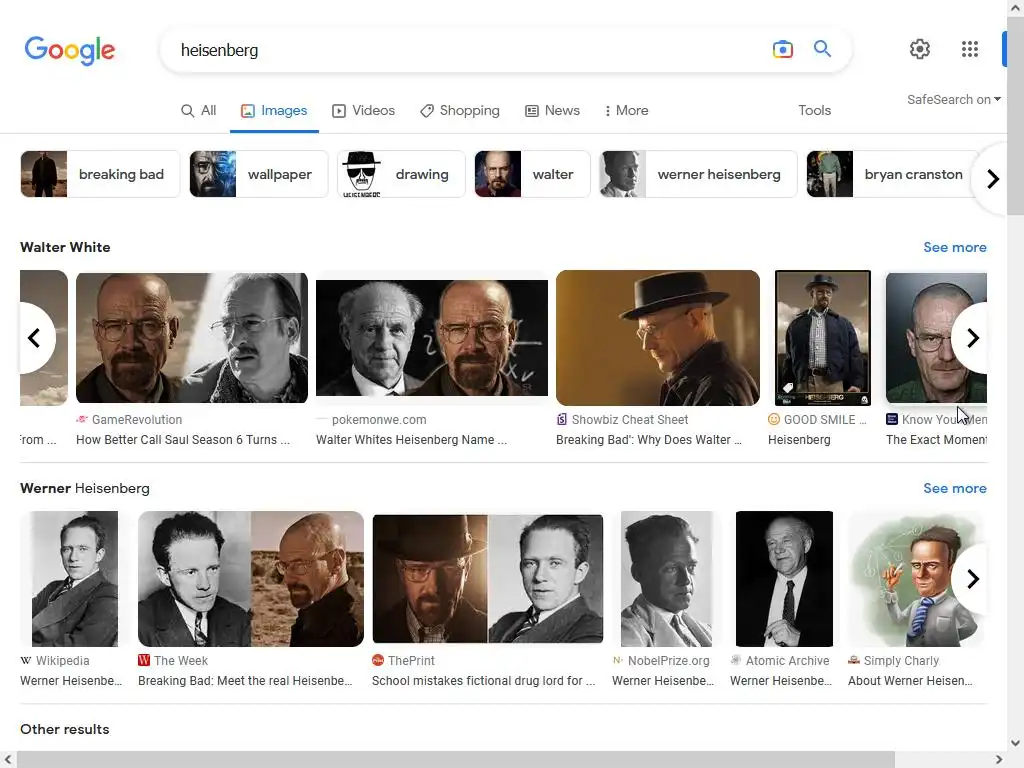
Task: Switch to the Videos tab
Action: pos(364,110)
